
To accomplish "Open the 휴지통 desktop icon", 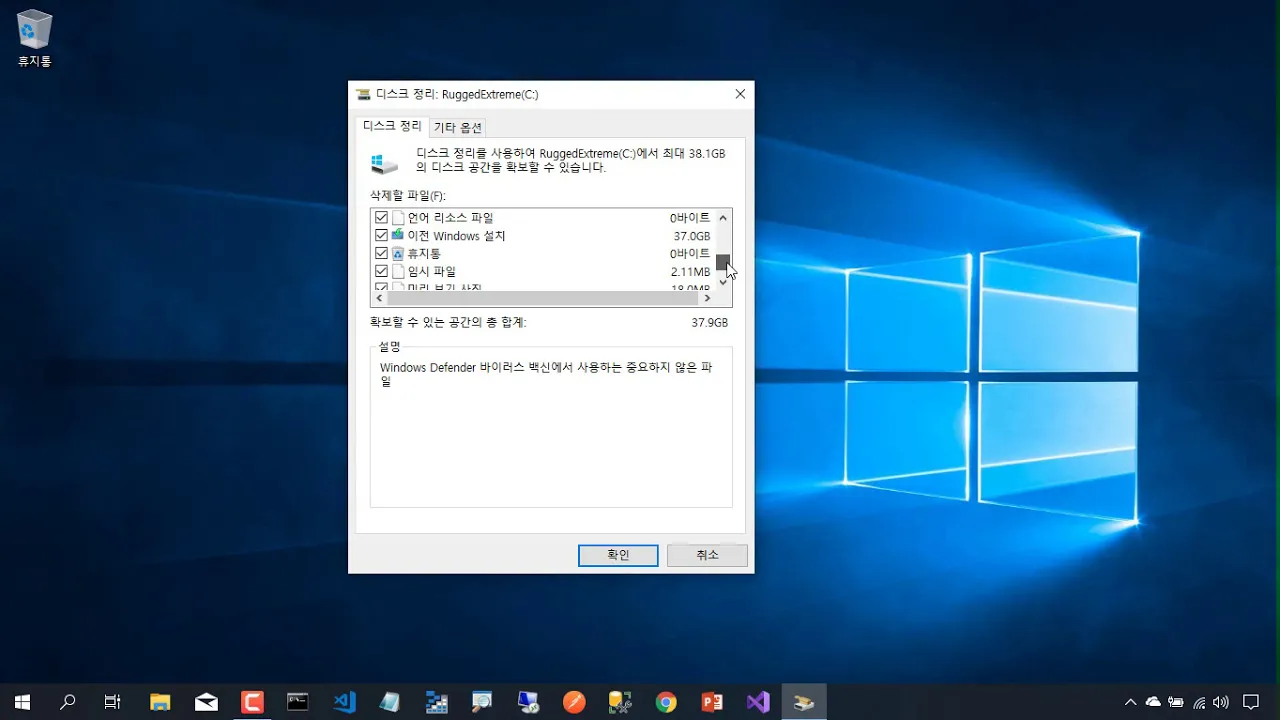I will (x=34, y=38).
